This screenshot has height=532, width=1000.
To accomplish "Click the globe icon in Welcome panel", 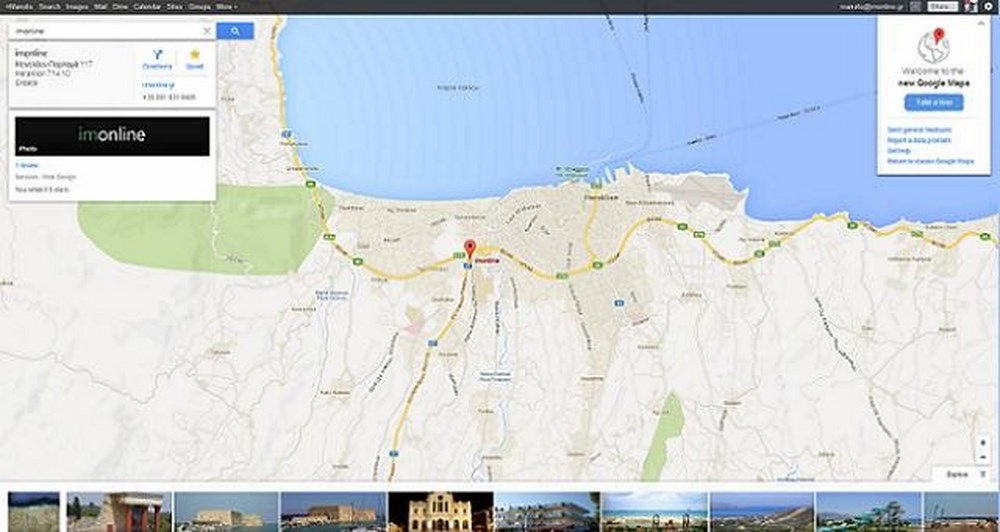I will [934, 46].
